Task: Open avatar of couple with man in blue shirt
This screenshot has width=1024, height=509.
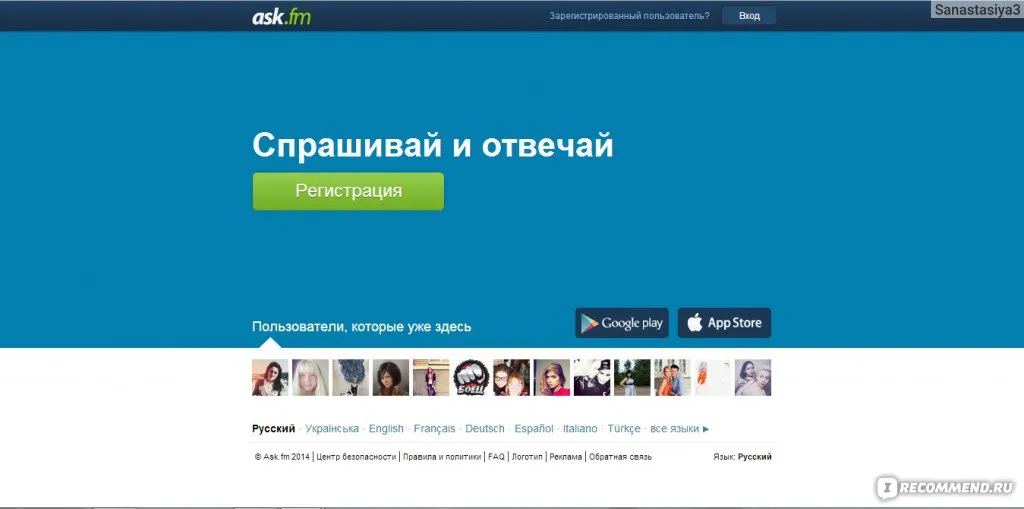Action: click(x=673, y=378)
